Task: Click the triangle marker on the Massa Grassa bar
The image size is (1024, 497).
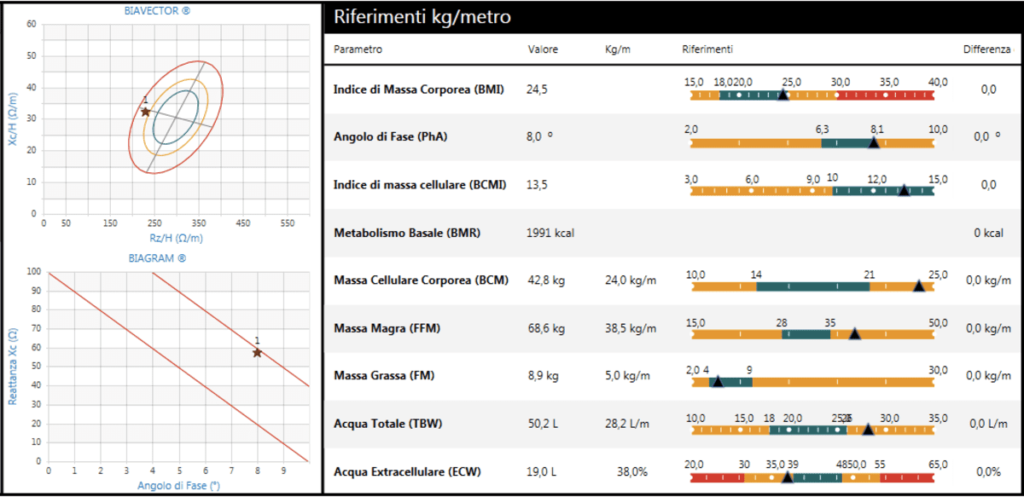Action: [x=716, y=381]
